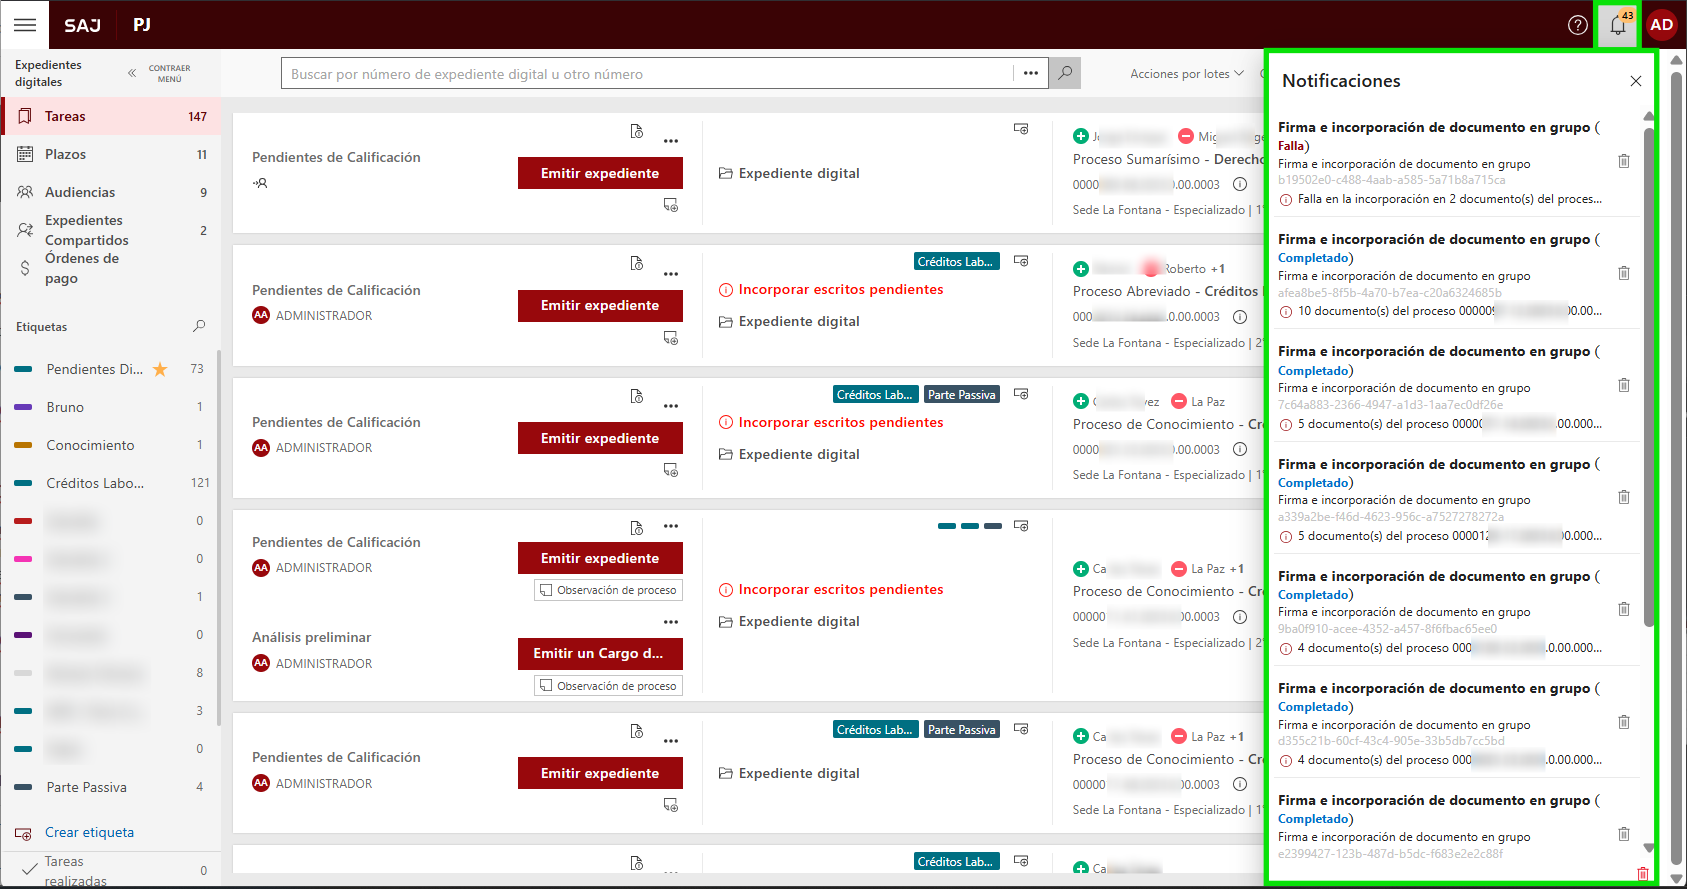This screenshot has width=1687, height=889.
Task: Close the Notificaciones panel
Action: 1635,81
